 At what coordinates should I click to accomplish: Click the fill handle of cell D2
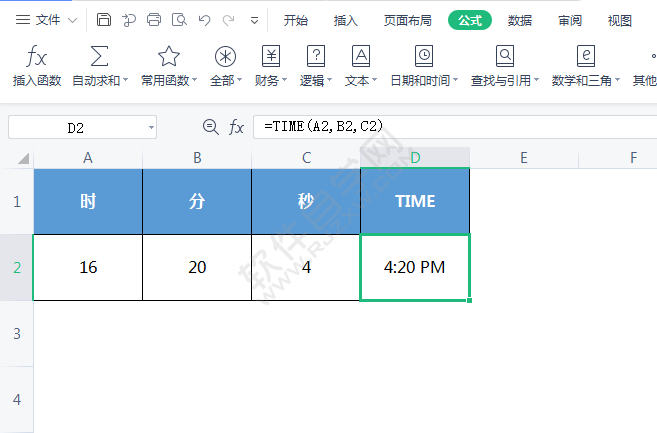[x=469, y=300]
